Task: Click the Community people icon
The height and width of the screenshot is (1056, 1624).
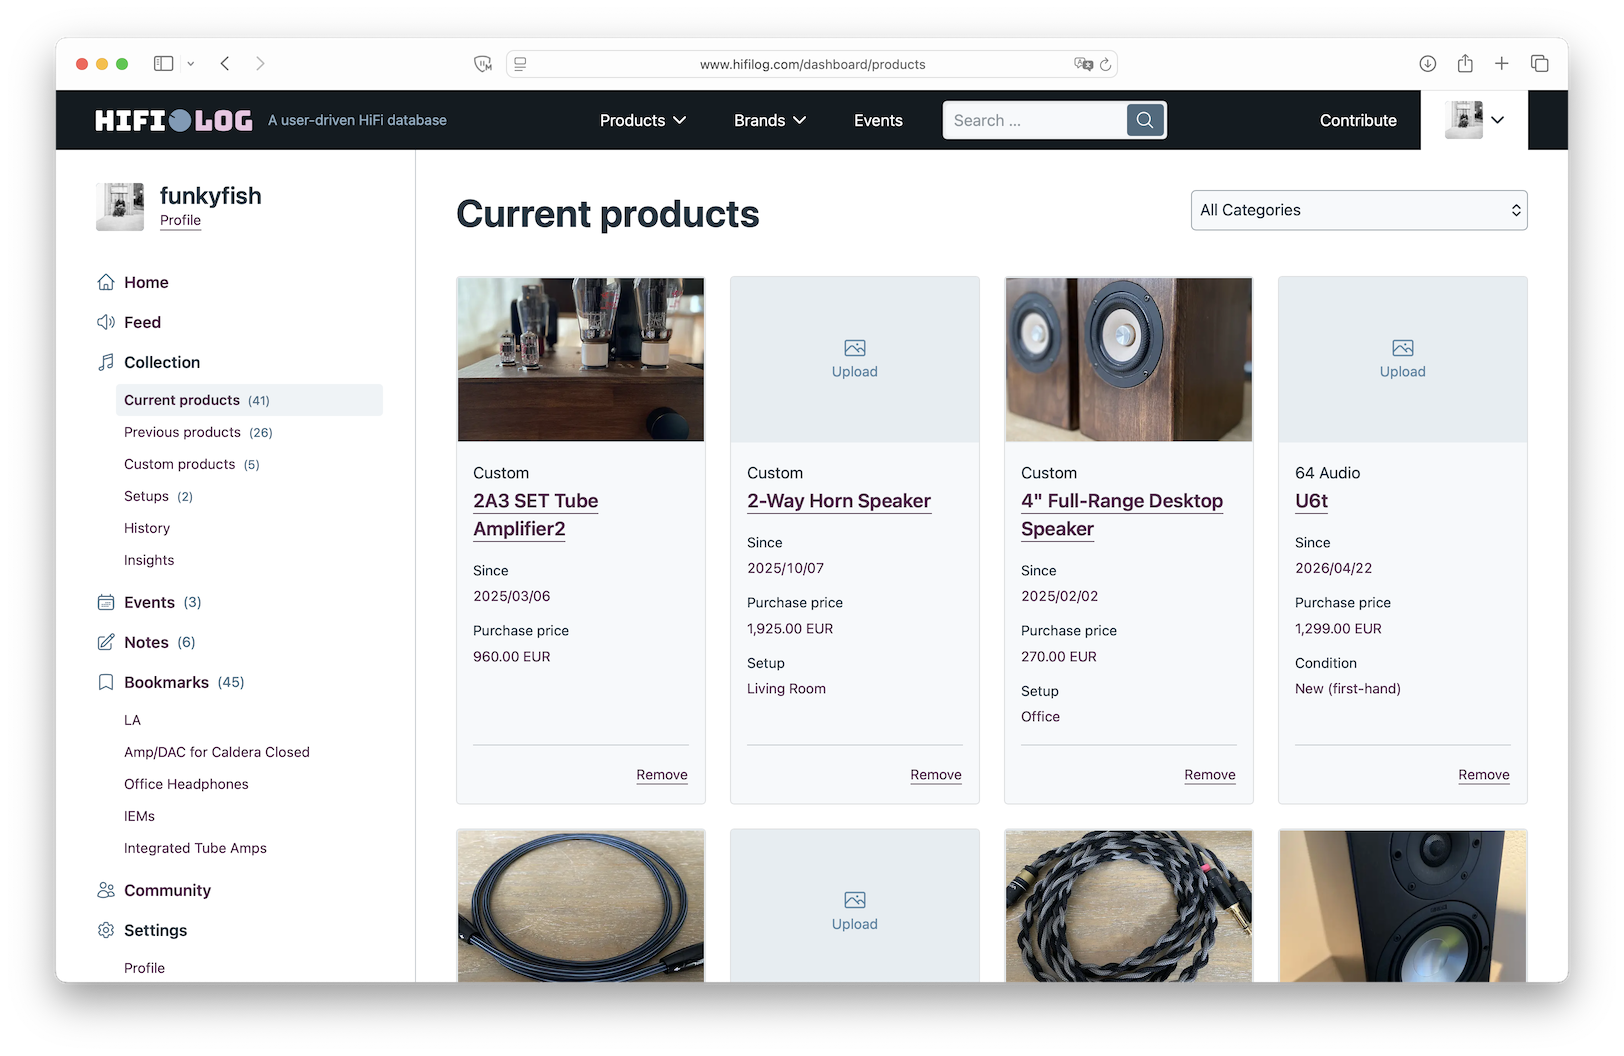Action: pyautogui.click(x=106, y=890)
